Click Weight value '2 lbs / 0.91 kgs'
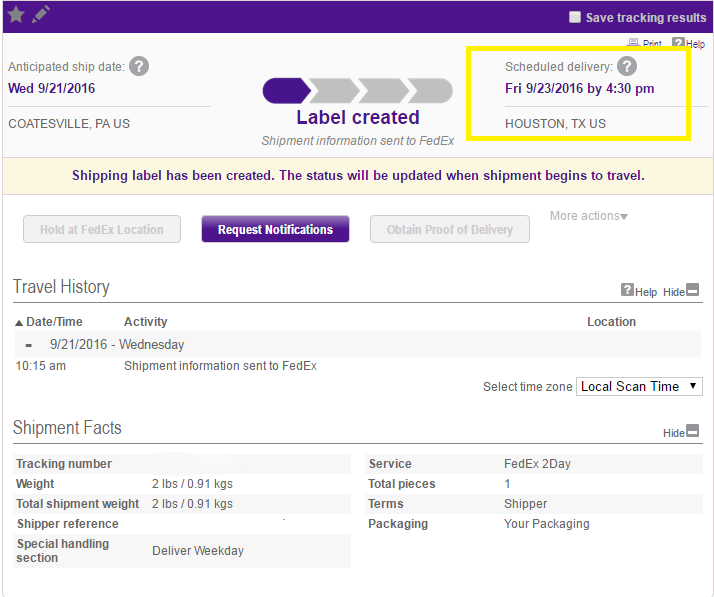 tap(192, 484)
